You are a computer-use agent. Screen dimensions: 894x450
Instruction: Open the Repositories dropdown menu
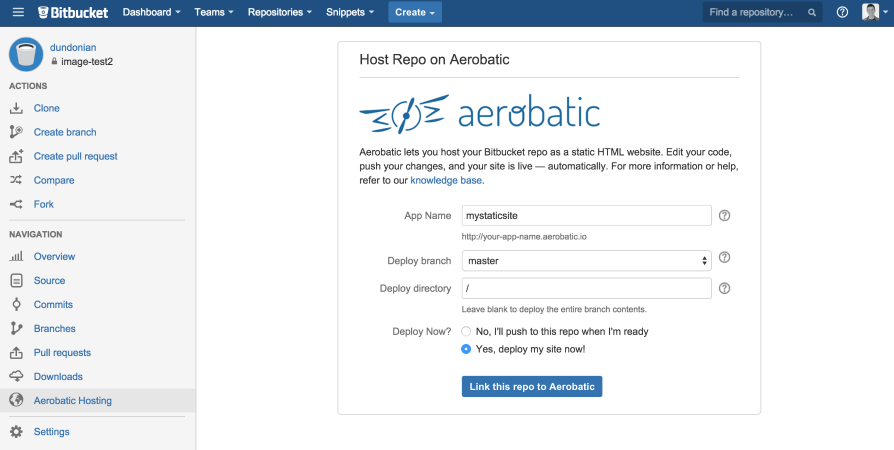(x=280, y=12)
